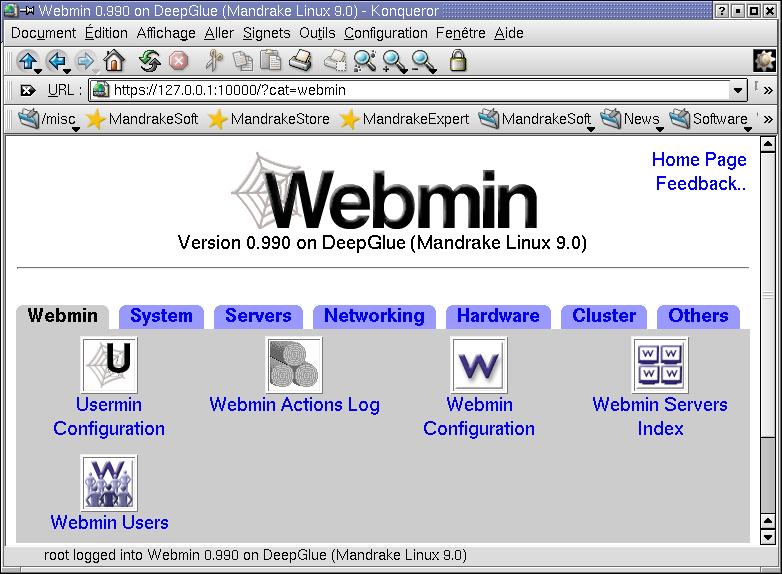This screenshot has width=782, height=574.
Task: Follow the Feedback.. link
Action: pyautogui.click(x=701, y=184)
